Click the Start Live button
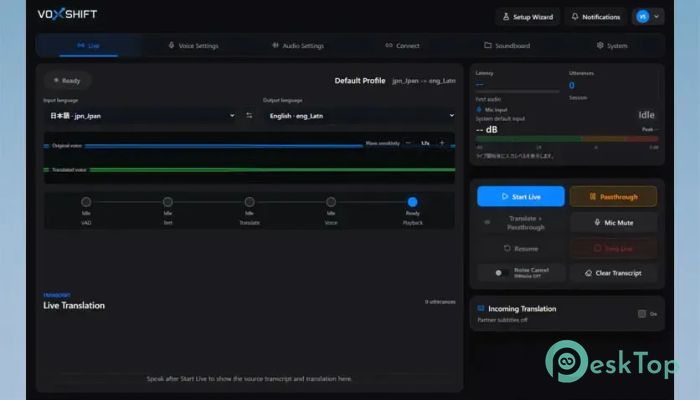 pos(521,196)
